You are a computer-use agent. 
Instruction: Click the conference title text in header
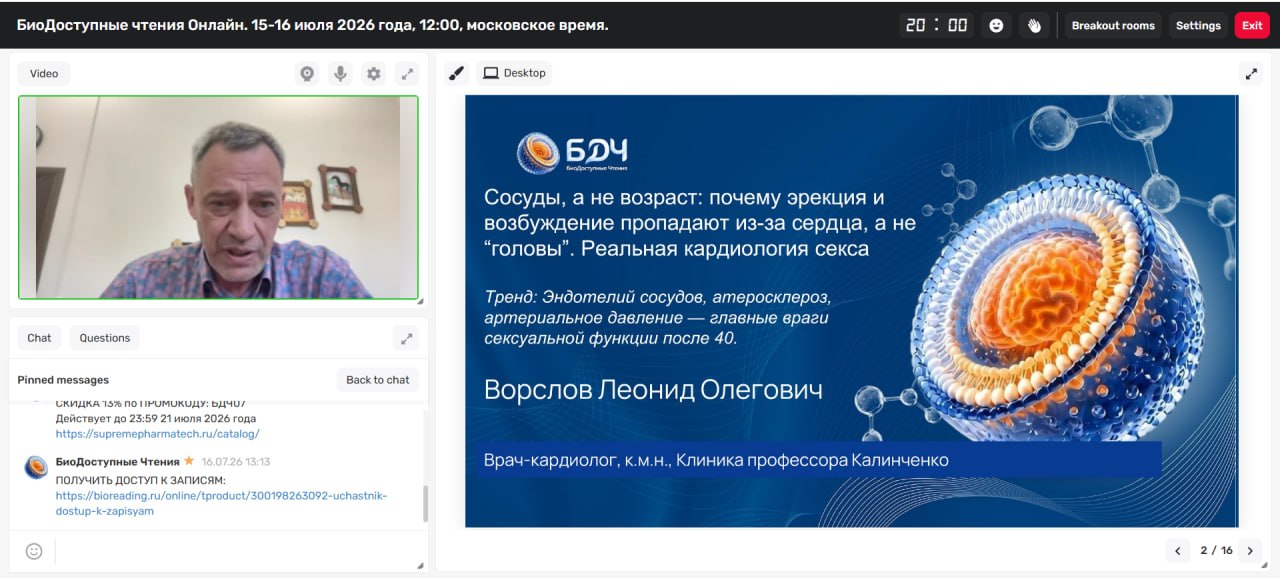click(x=312, y=25)
